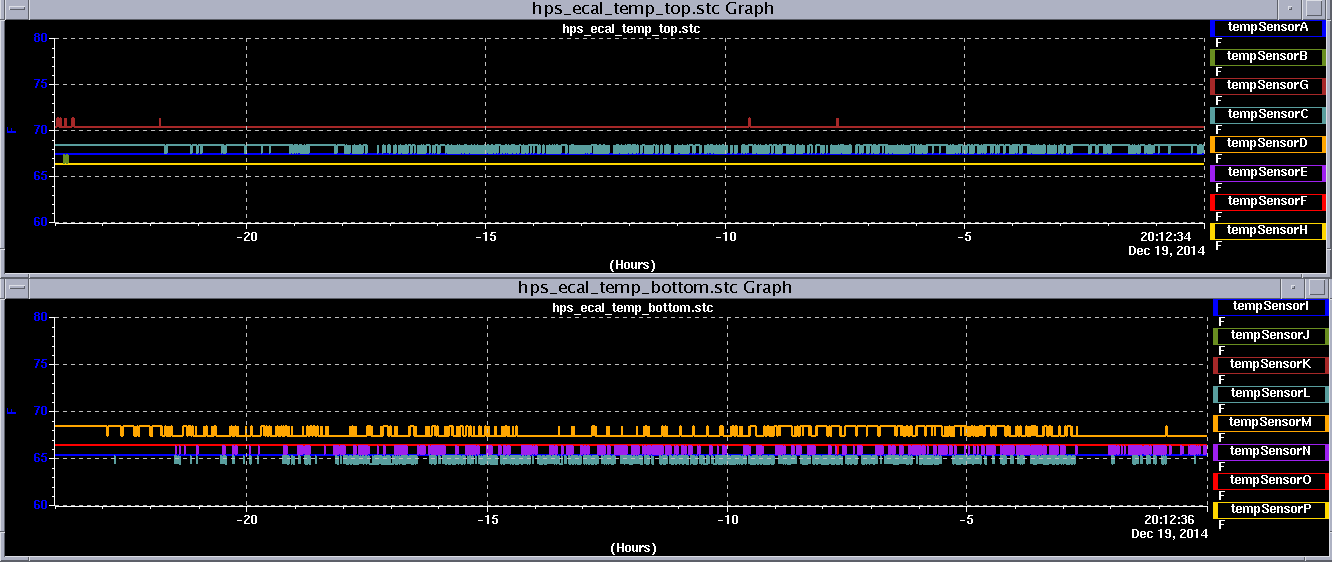
Task: Click the orange tempSensorM legend entry
Action: tap(1270, 423)
